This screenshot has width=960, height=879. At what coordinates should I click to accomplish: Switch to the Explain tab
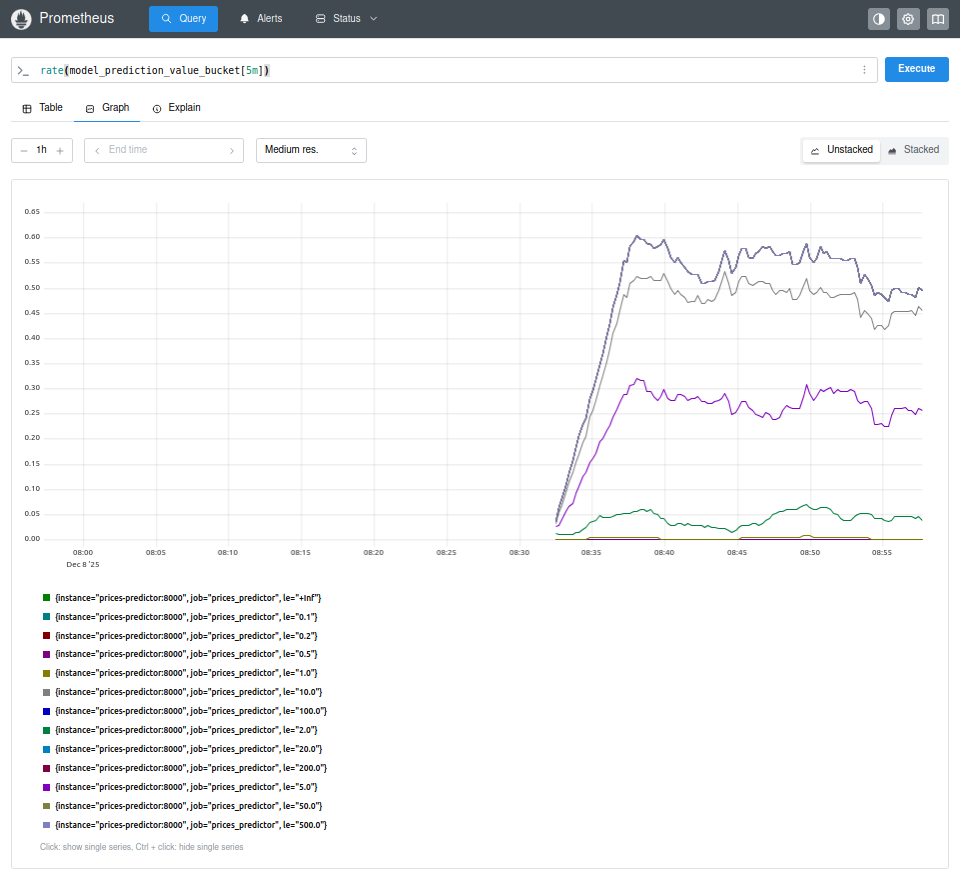coord(176,108)
